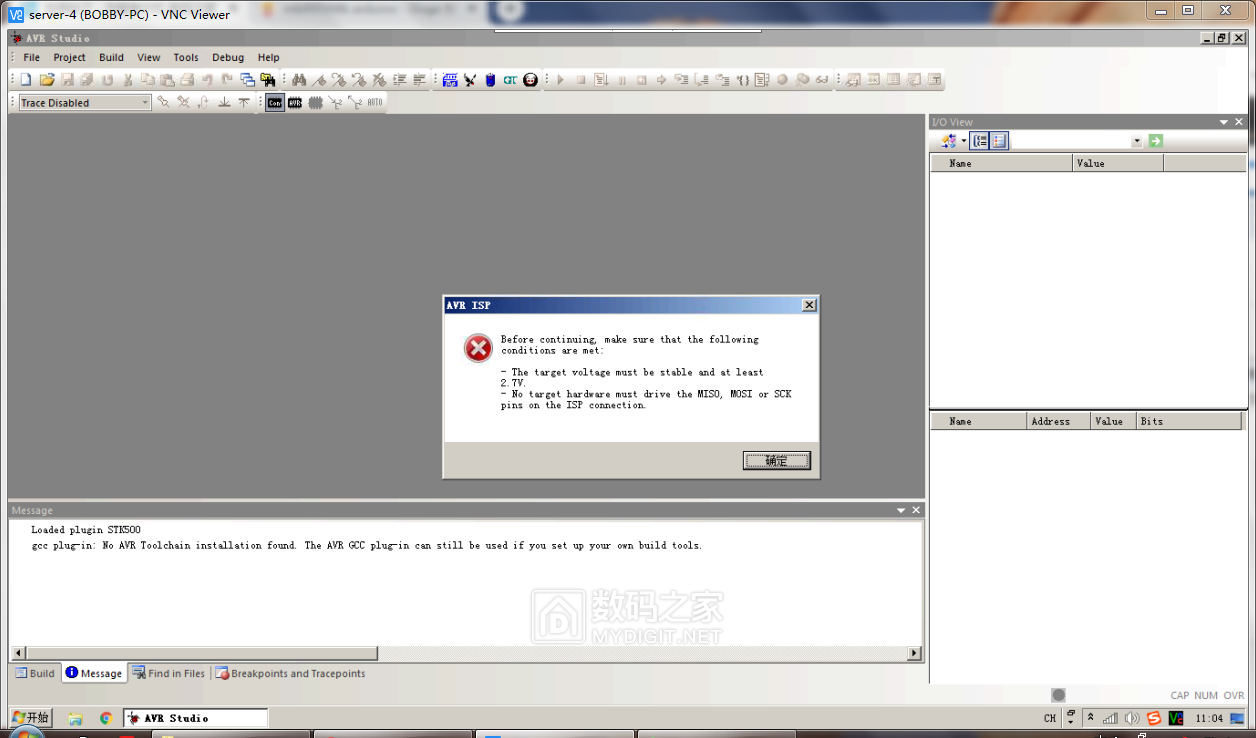Screen dimensions: 1256x738
Task: Click the I/O View tree display icon
Action: pyautogui.click(x=980, y=141)
